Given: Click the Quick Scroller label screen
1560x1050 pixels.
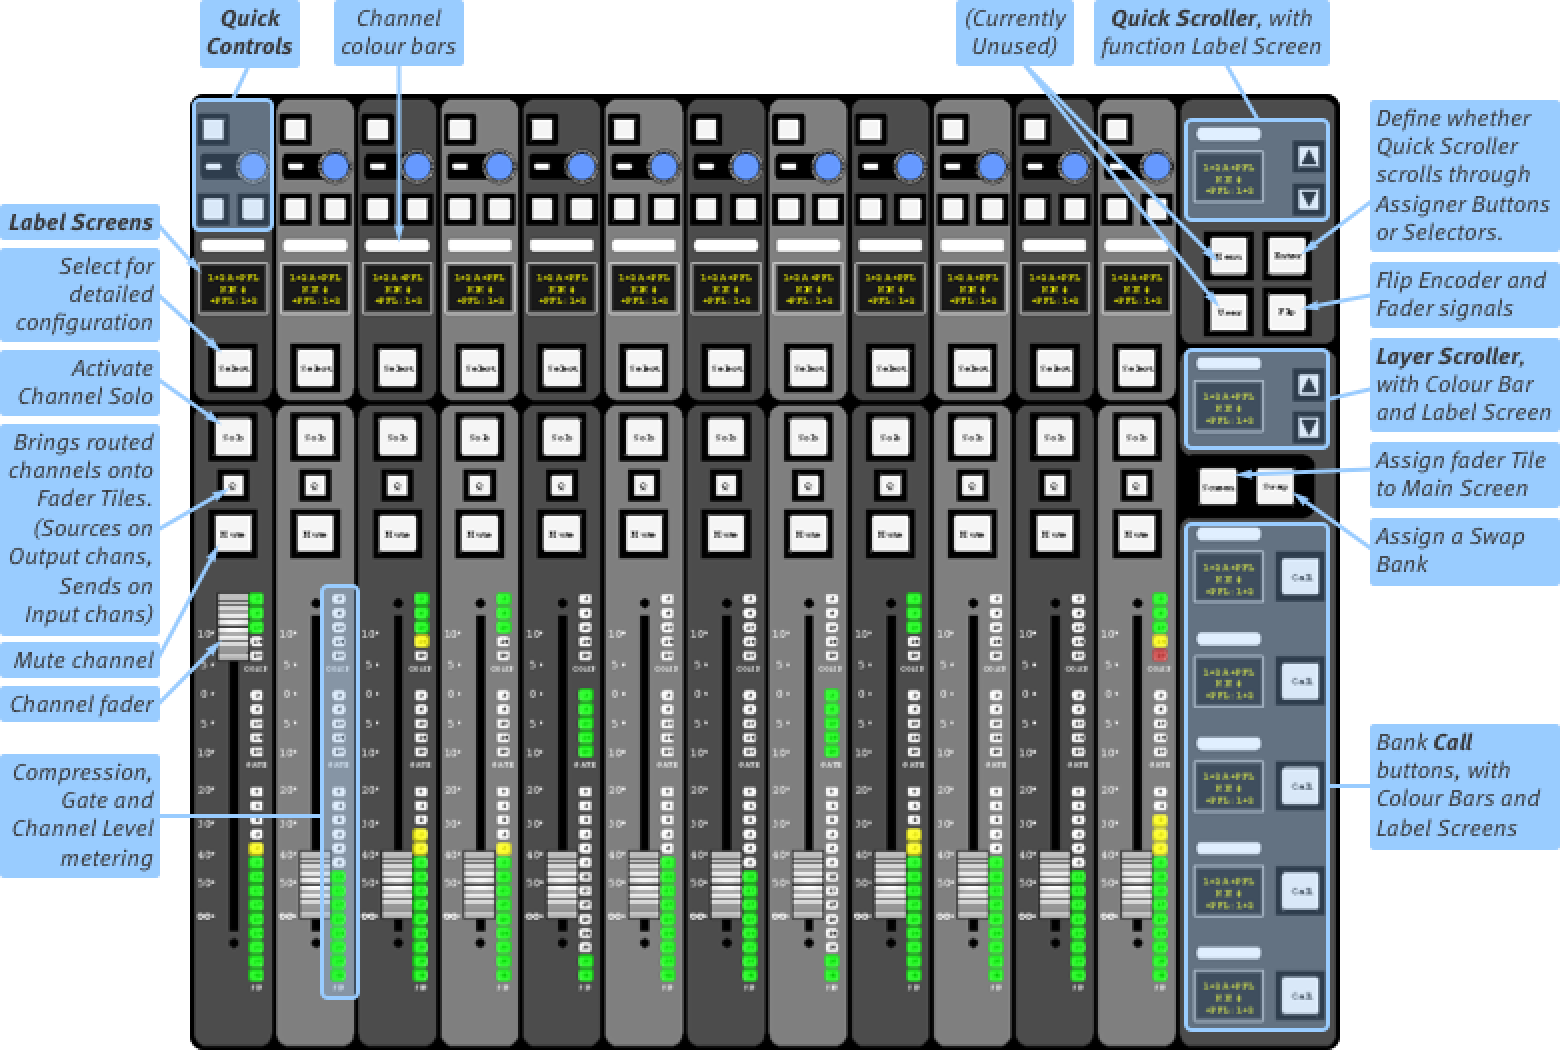Looking at the screenshot, I should click(x=1228, y=177).
